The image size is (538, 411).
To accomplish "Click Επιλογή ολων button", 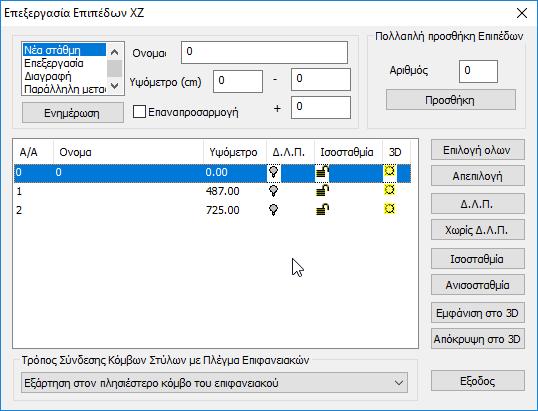I will click(x=478, y=150).
